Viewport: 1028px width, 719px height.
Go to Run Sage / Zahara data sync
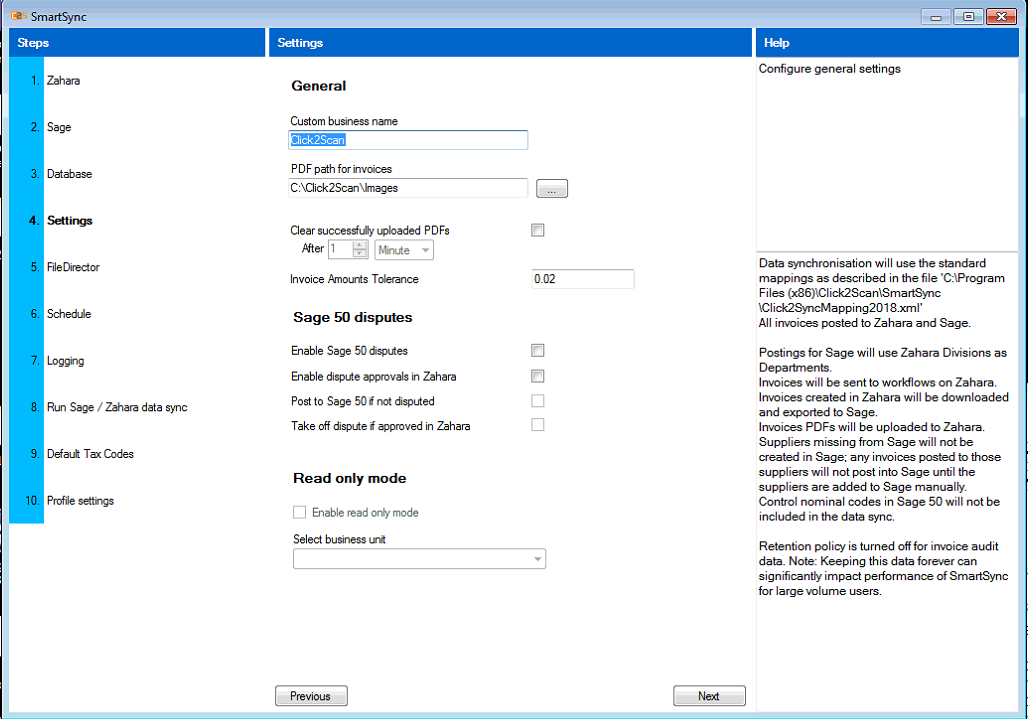coord(117,407)
